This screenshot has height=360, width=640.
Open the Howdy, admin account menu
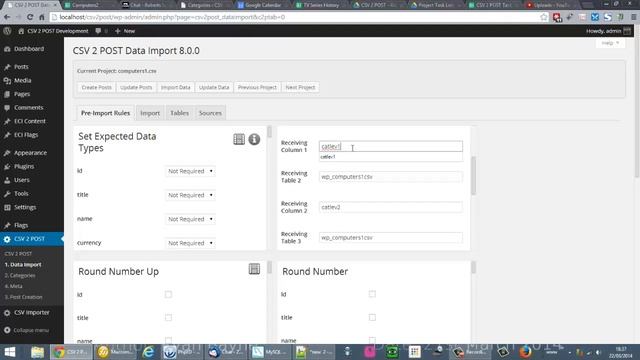click(x=608, y=31)
